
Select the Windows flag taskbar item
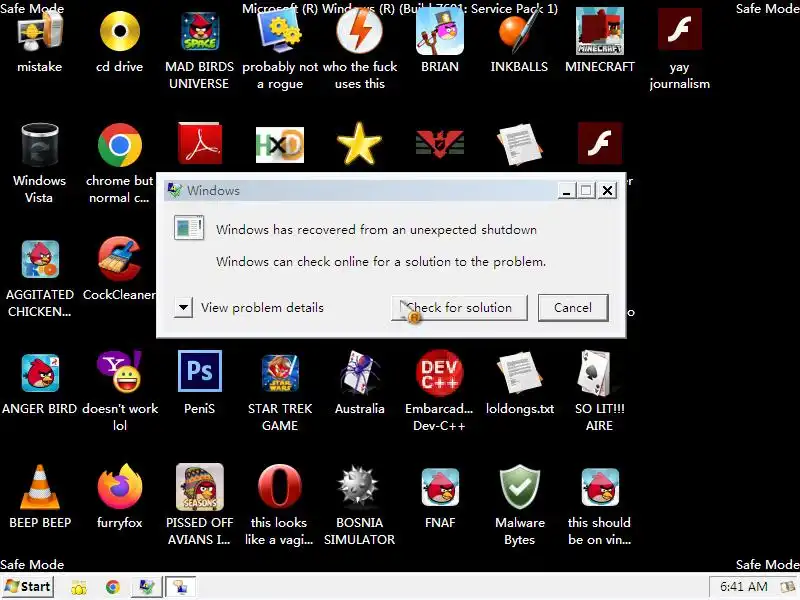point(147,587)
